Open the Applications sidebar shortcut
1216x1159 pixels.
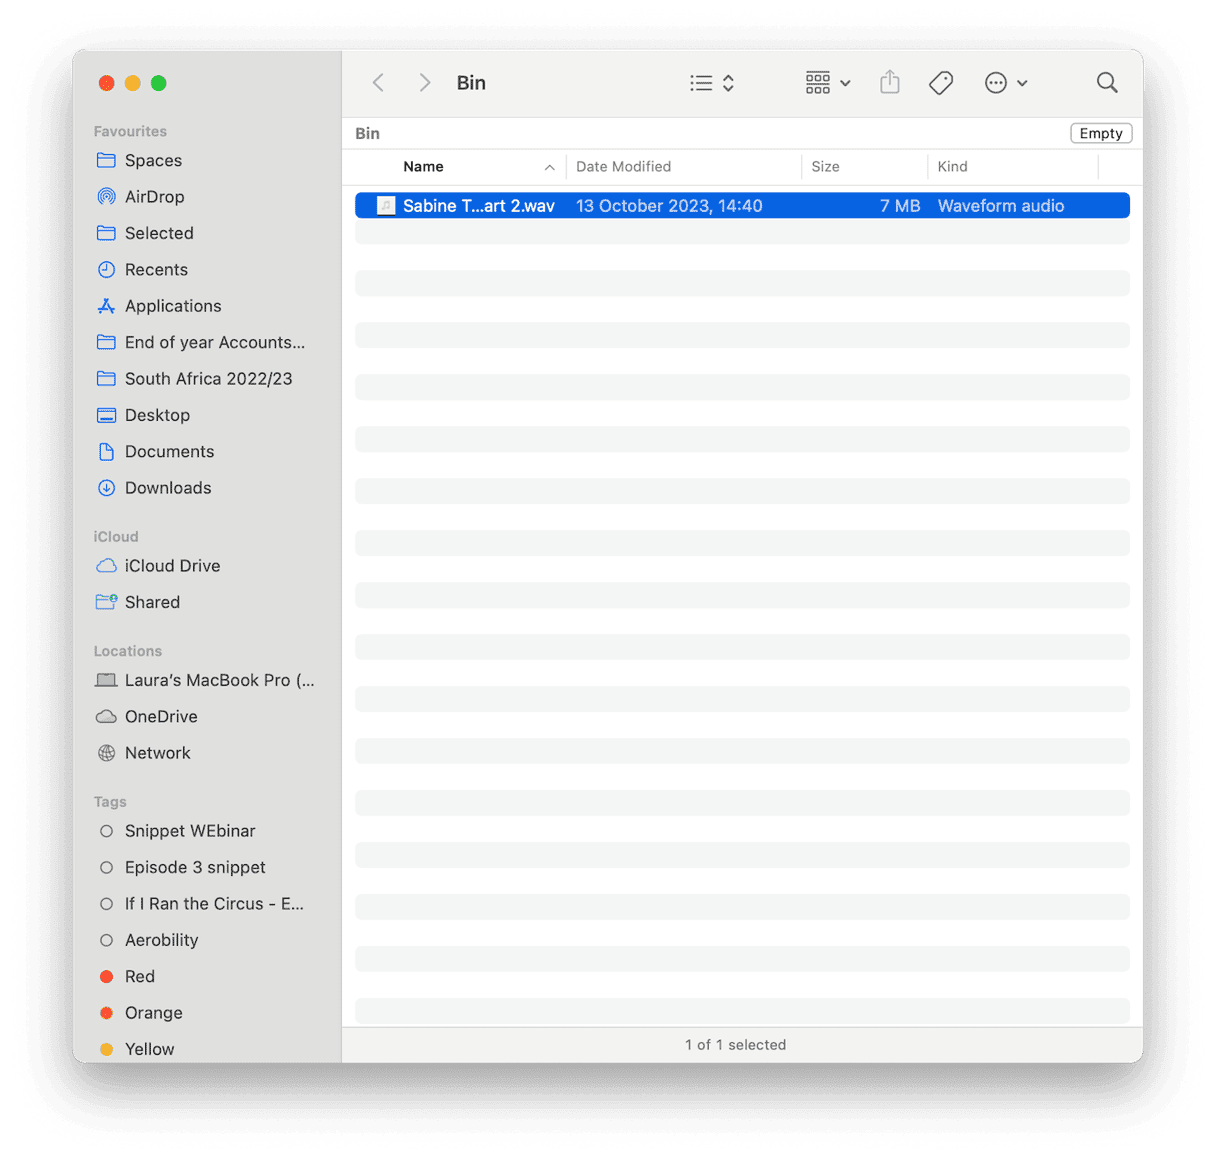coord(173,305)
